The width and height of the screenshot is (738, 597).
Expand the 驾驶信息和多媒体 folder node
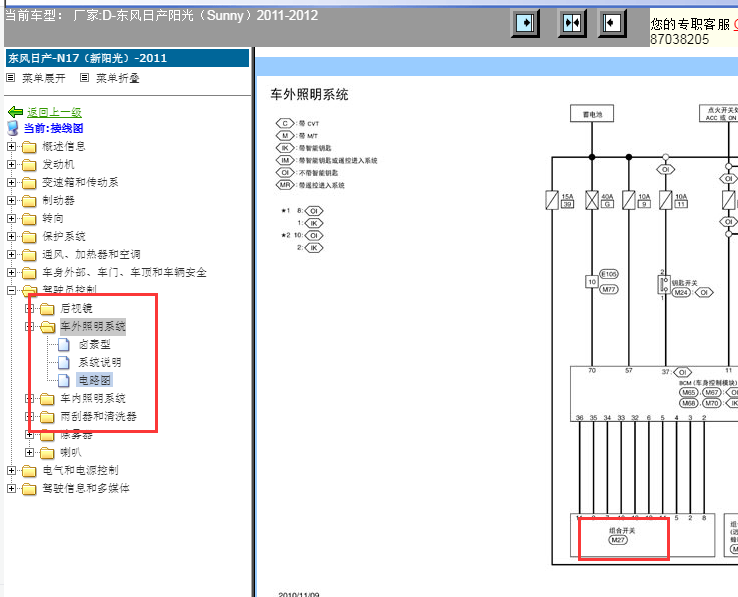pyautogui.click(x=11, y=488)
